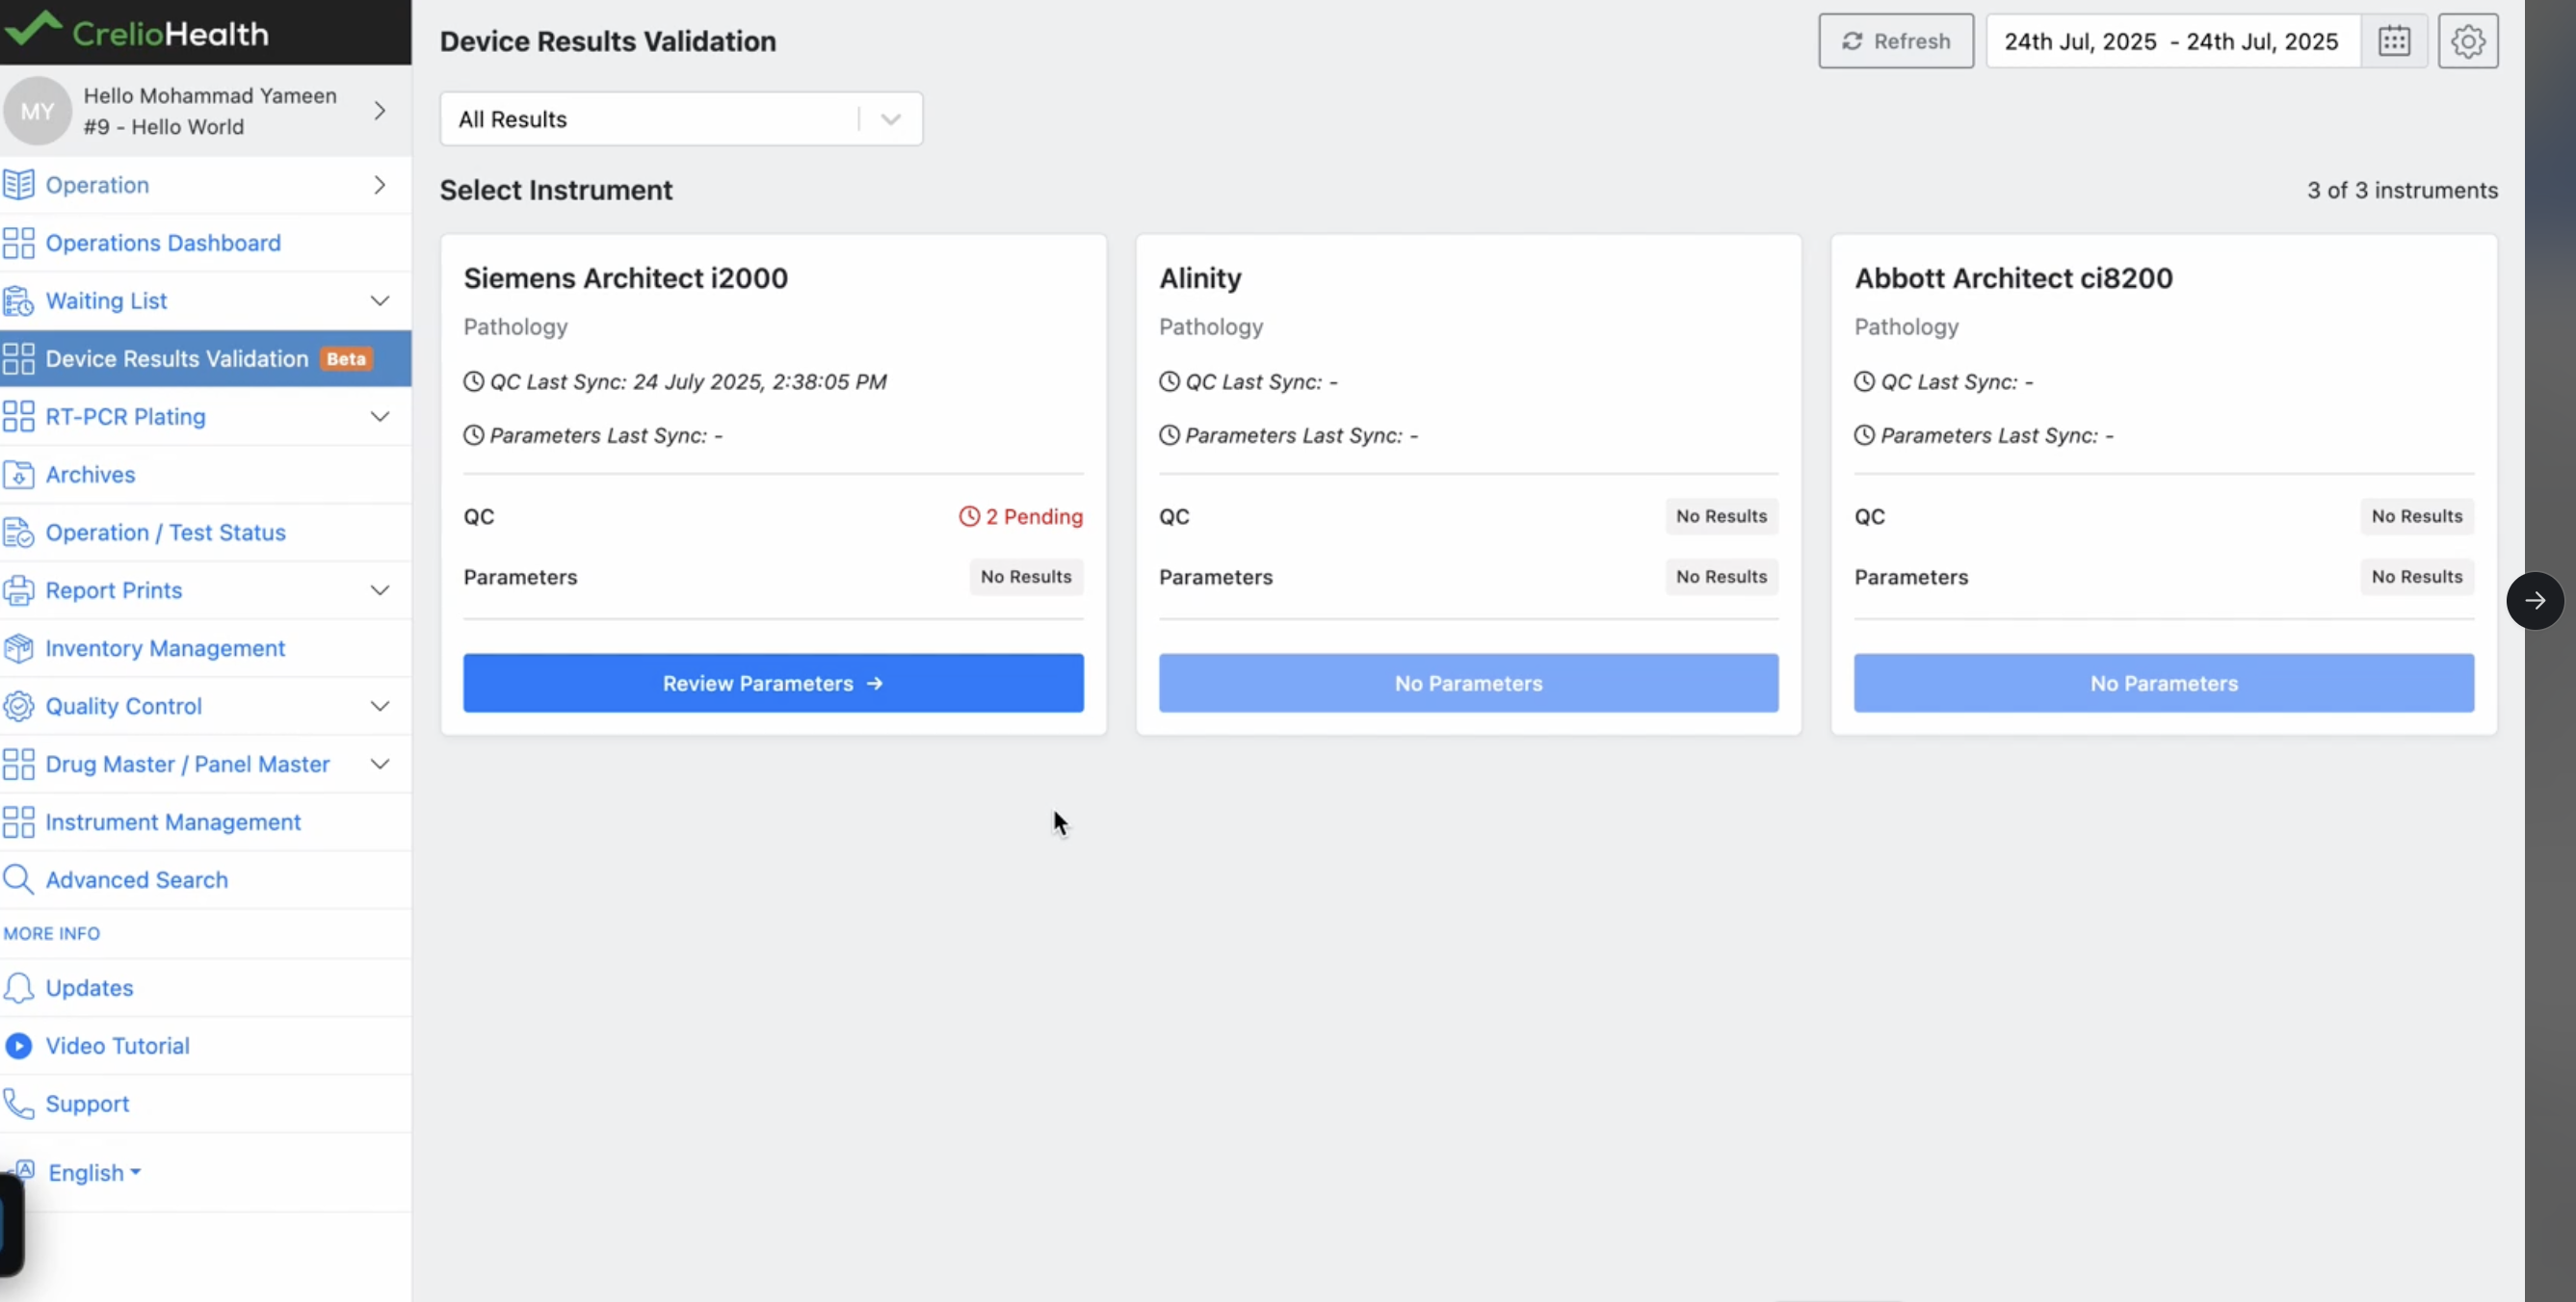Viewport: 2576px width, 1302px height.
Task: Click Abbott Architect ci8200 title
Action: tap(2013, 278)
